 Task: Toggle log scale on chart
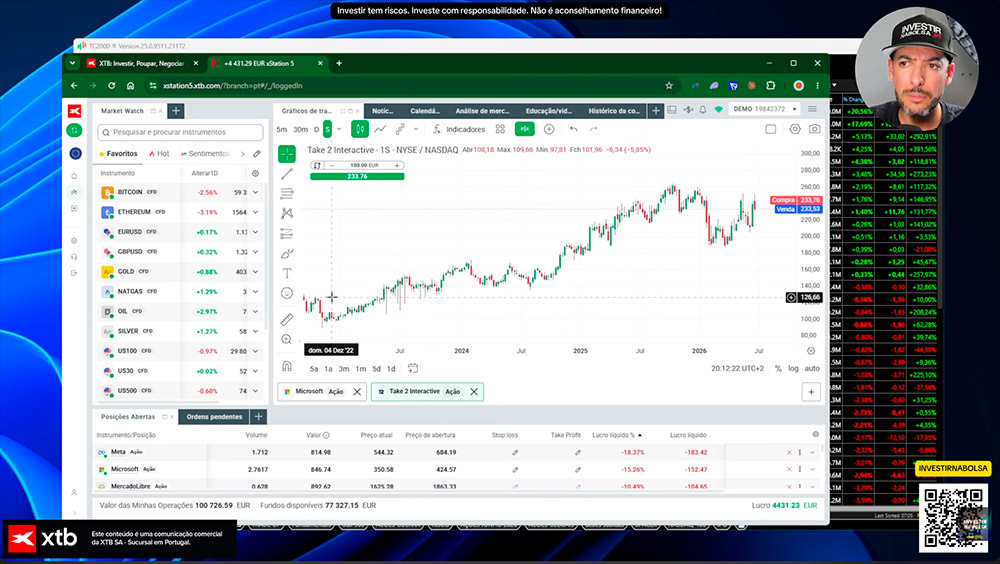[793, 368]
